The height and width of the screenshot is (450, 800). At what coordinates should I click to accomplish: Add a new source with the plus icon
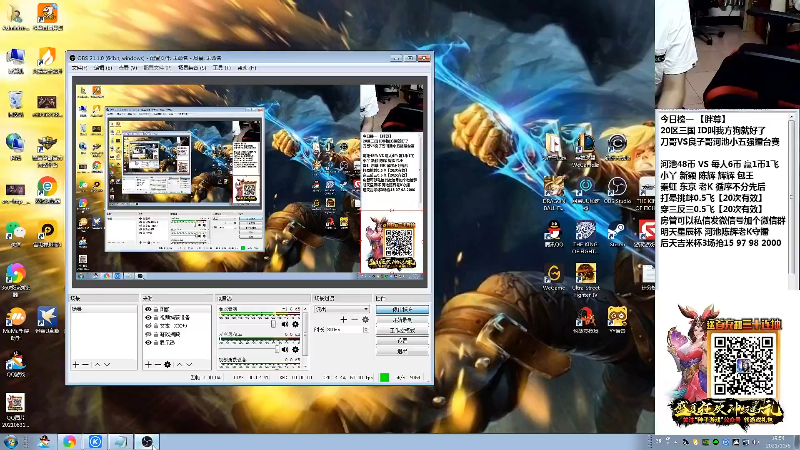[x=148, y=364]
